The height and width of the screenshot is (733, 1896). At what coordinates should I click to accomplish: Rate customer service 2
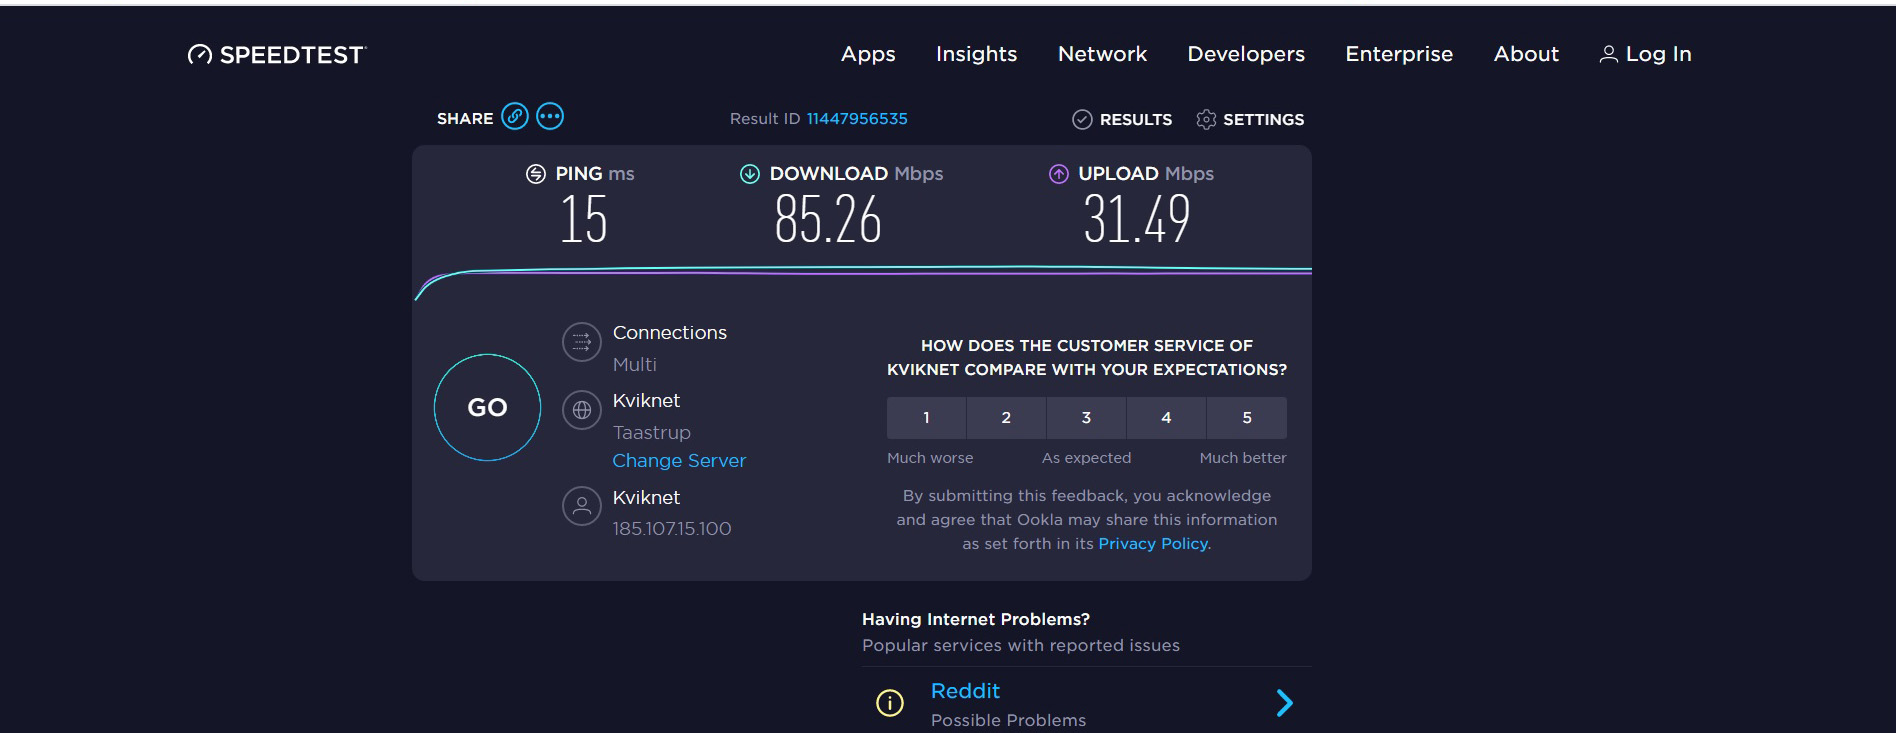click(x=1006, y=418)
